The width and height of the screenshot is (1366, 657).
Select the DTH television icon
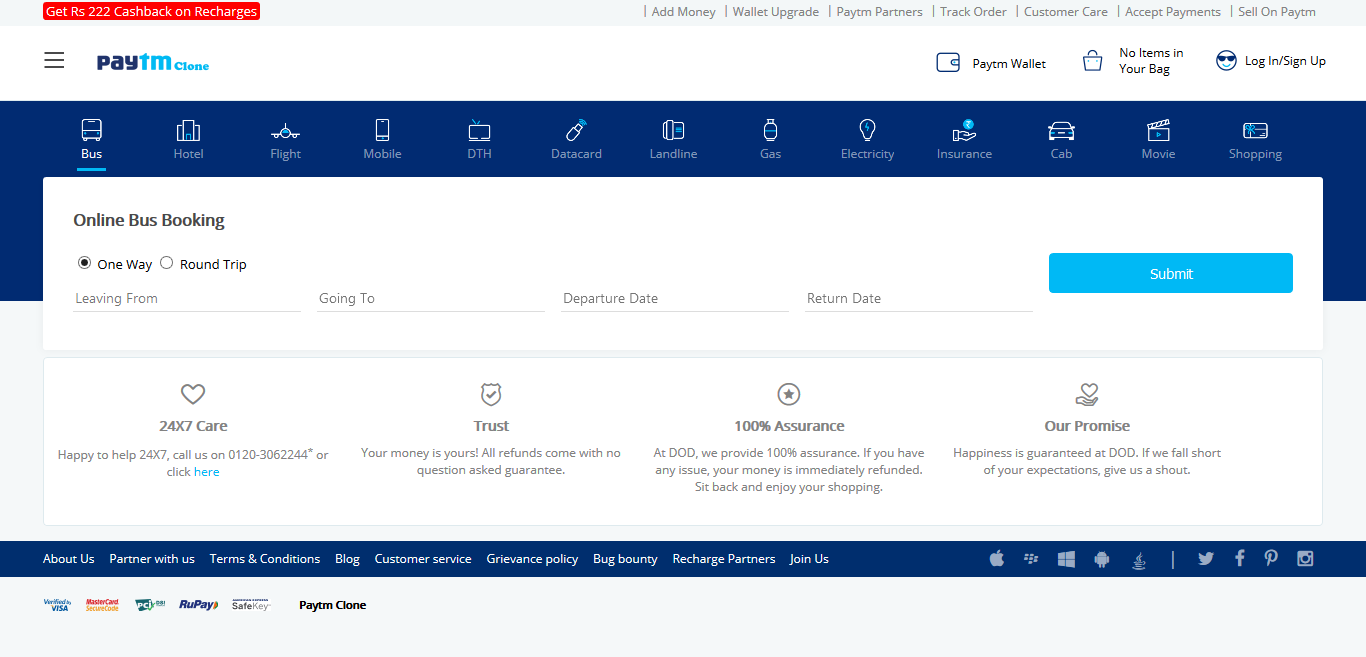479,130
